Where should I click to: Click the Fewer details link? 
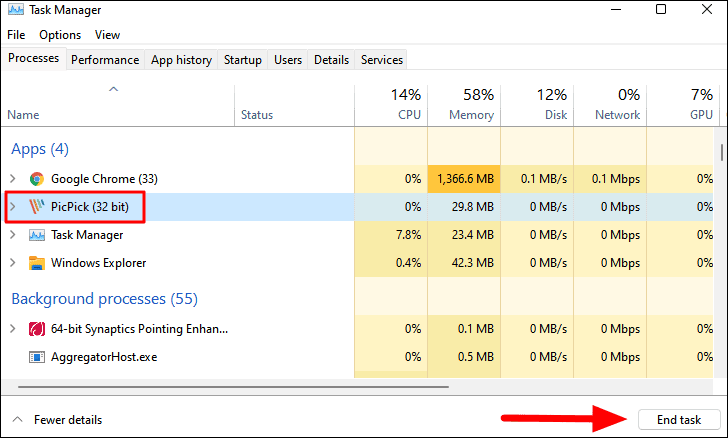[x=68, y=420]
